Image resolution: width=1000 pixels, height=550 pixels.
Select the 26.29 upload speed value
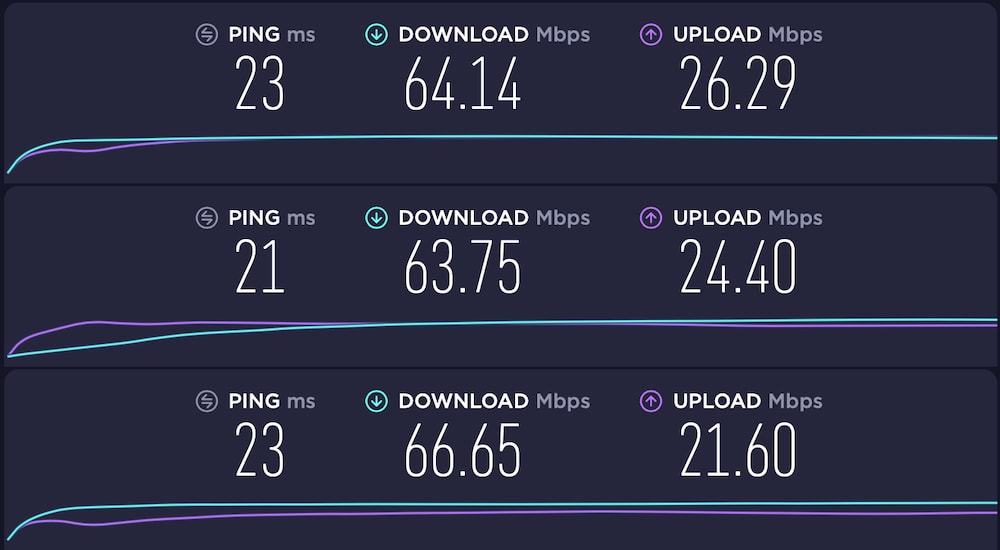pyautogui.click(x=738, y=83)
